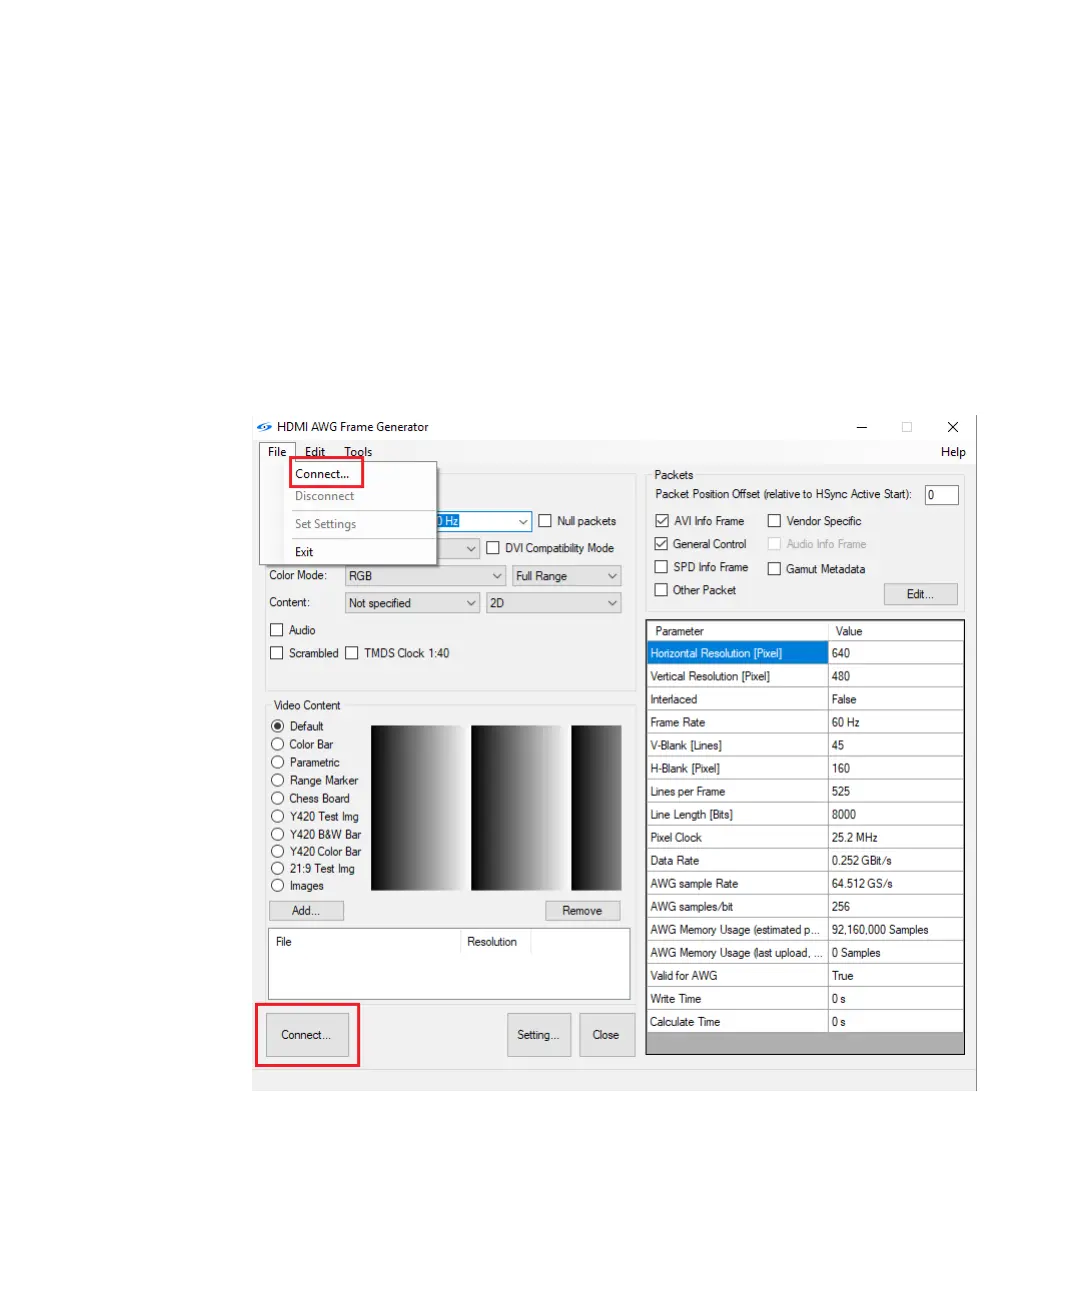This screenshot has width=1080, height=1296.
Task: Expand the Full Range dropdown
Action: click(567, 576)
